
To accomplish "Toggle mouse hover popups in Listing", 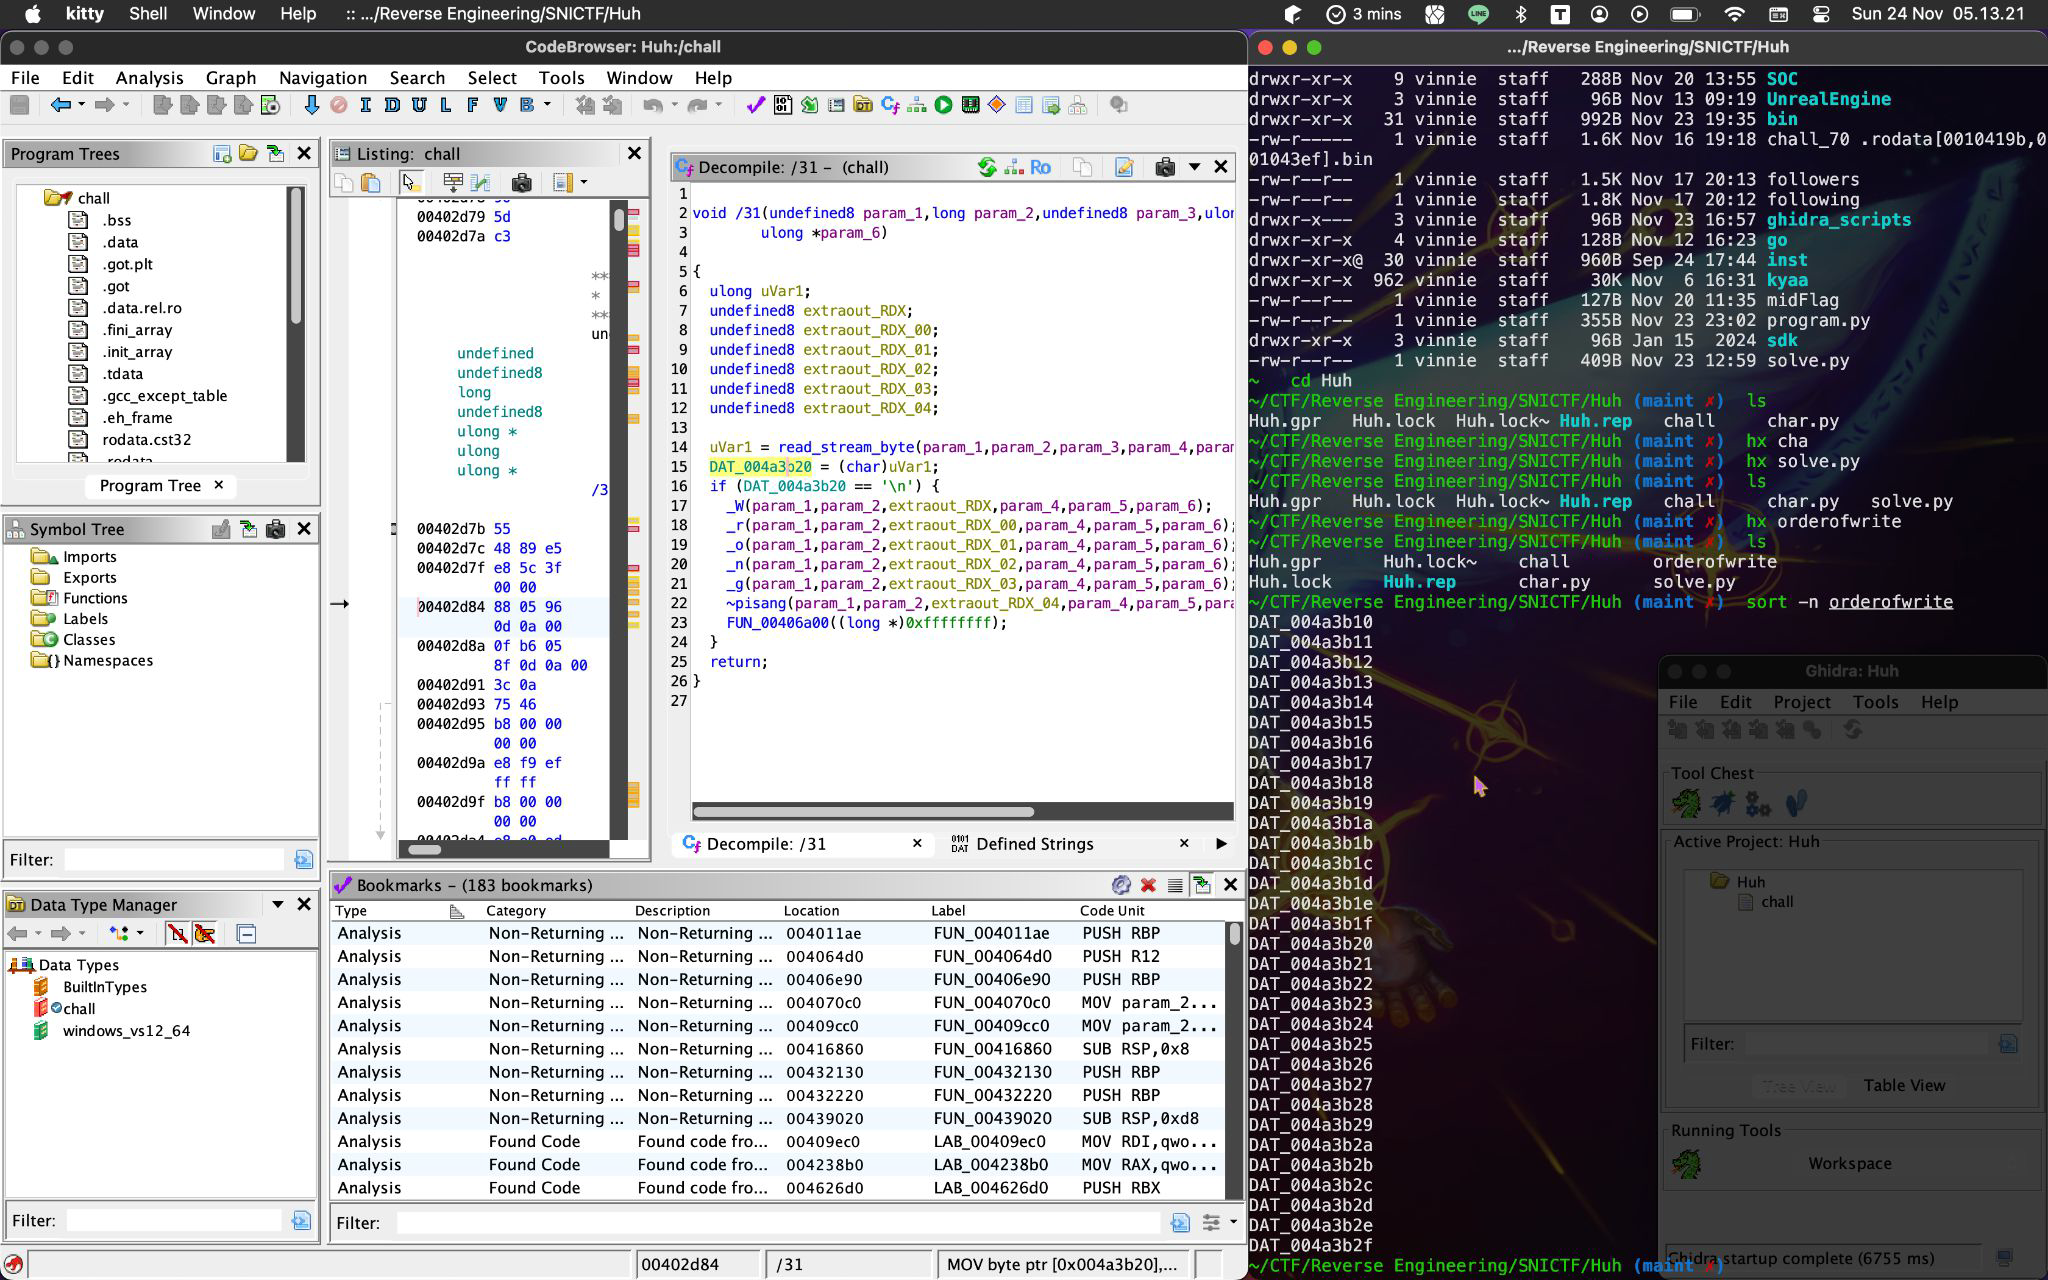I will 409,182.
